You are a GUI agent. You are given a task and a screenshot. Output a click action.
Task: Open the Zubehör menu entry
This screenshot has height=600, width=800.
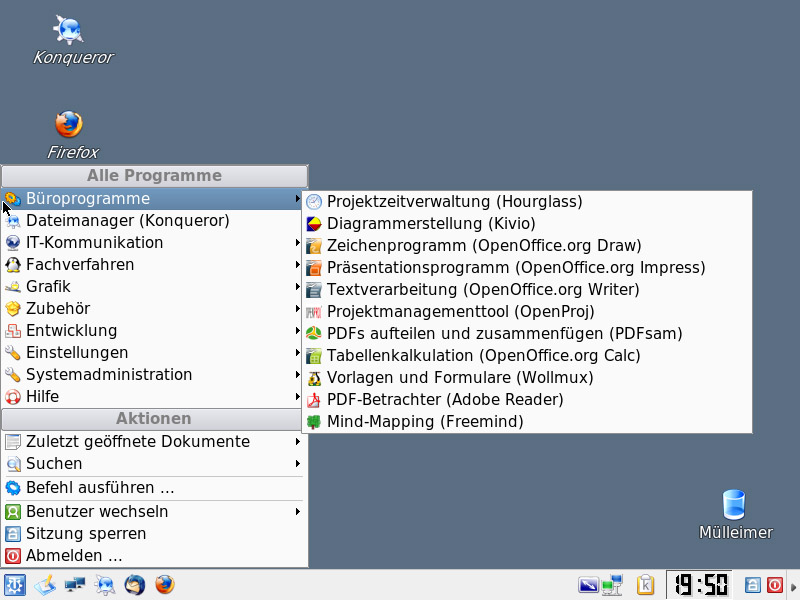click(153, 308)
